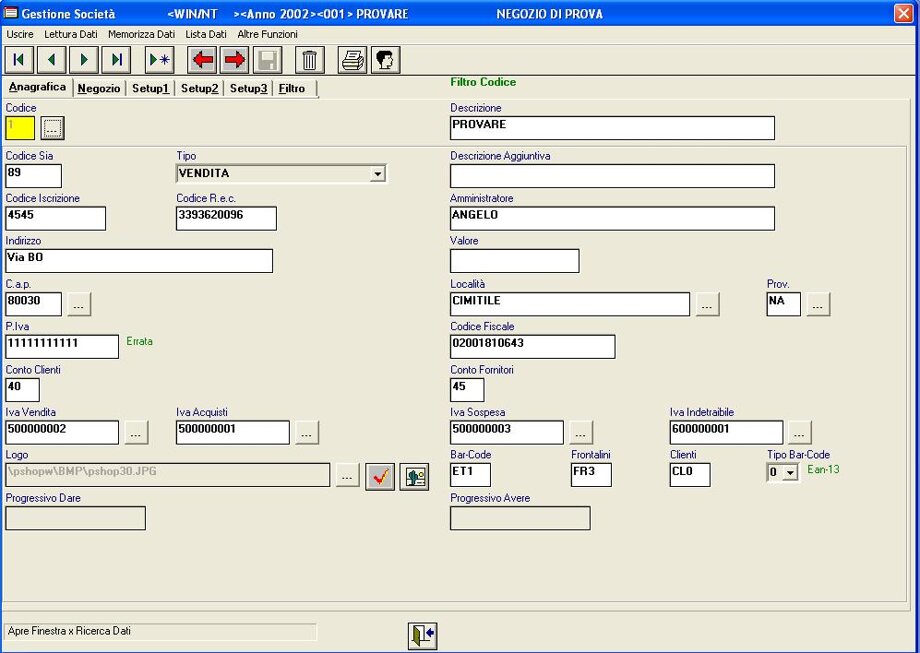Open the Negozio tab

[99, 89]
